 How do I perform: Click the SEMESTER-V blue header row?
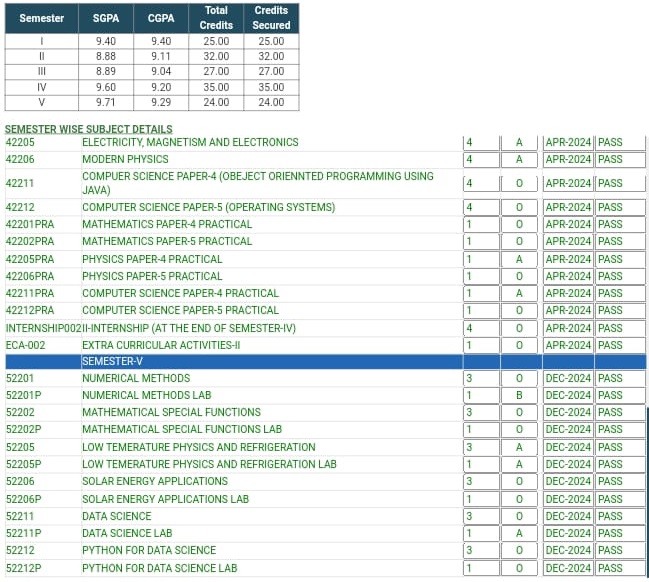pos(325,361)
